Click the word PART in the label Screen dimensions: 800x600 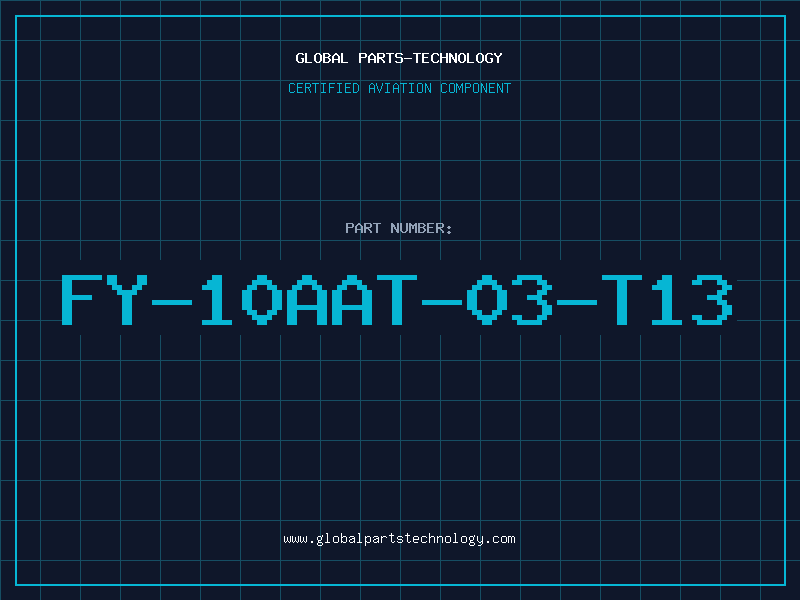[363, 228]
